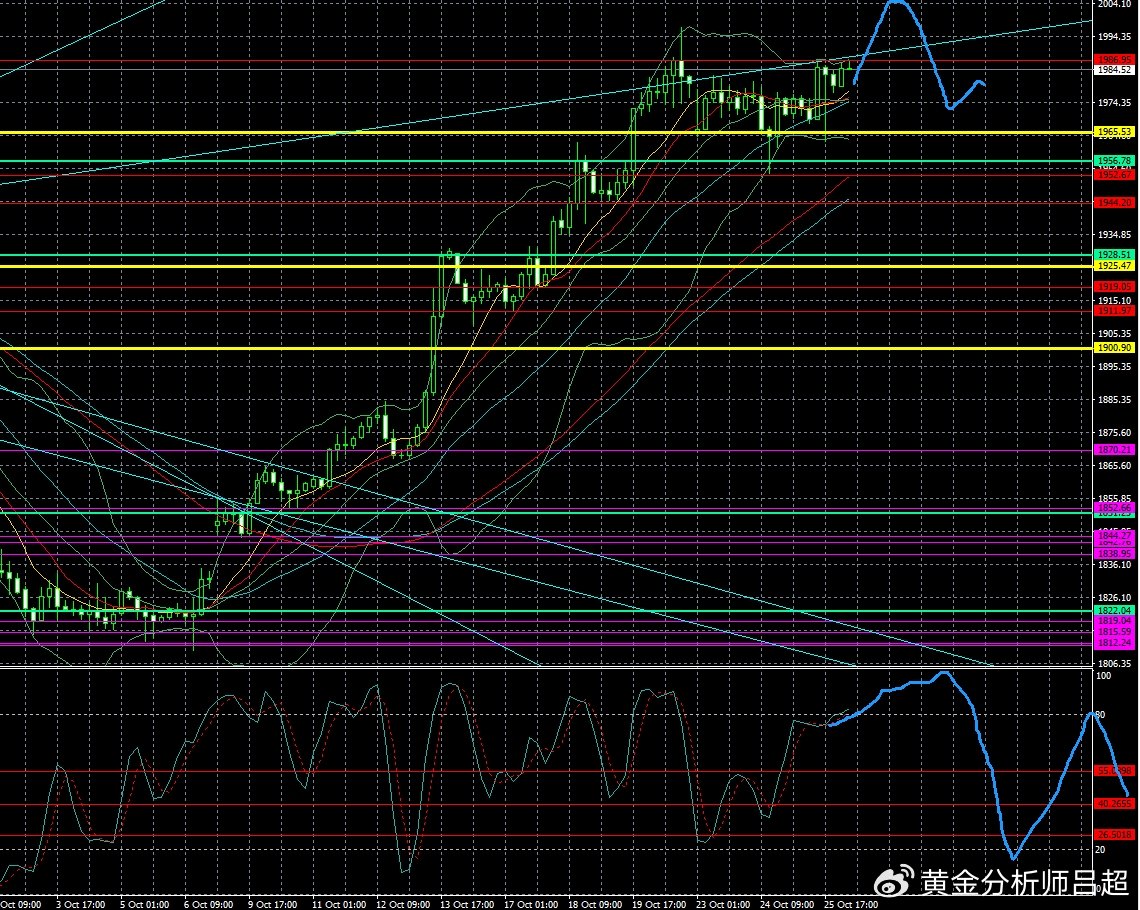Click the 11 Oct 01:00 time label
This screenshot has height=910, width=1140.
339,905
